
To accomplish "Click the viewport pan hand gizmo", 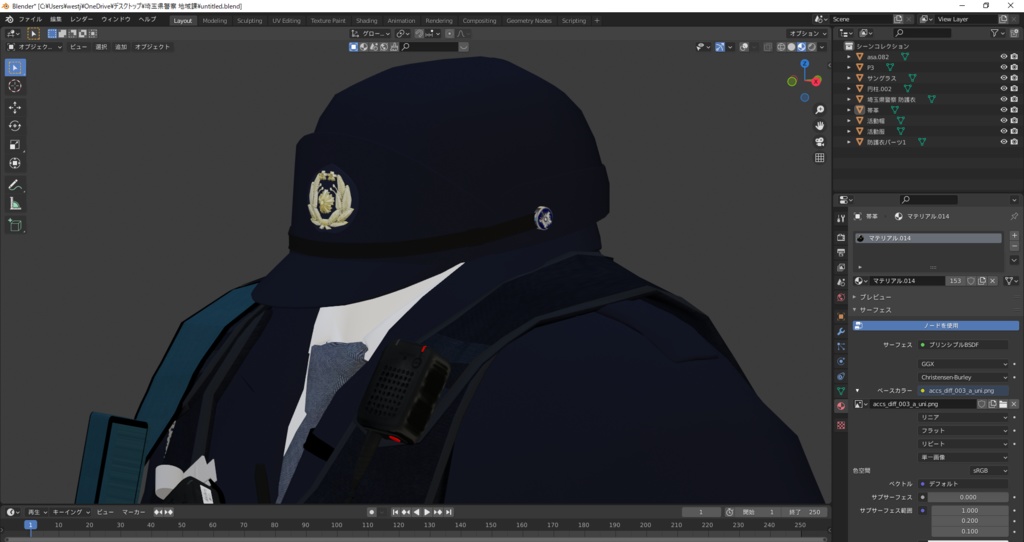I will pos(820,125).
